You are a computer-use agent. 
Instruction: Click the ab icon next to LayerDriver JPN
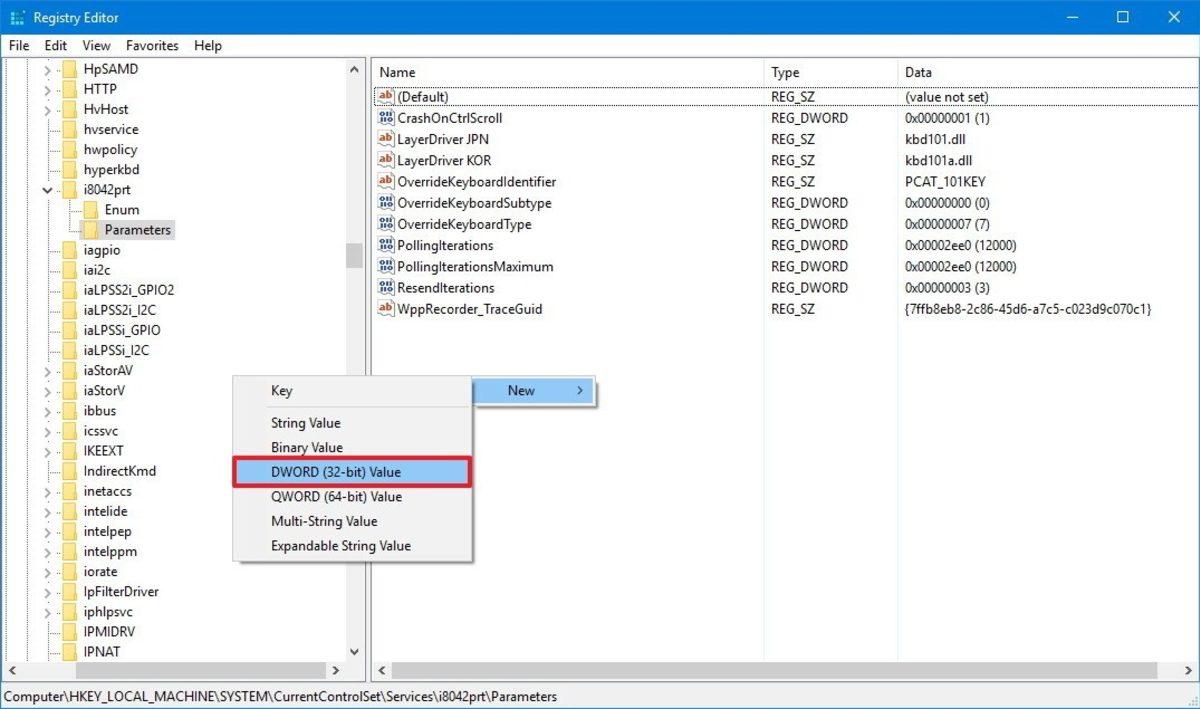pyautogui.click(x=386, y=139)
